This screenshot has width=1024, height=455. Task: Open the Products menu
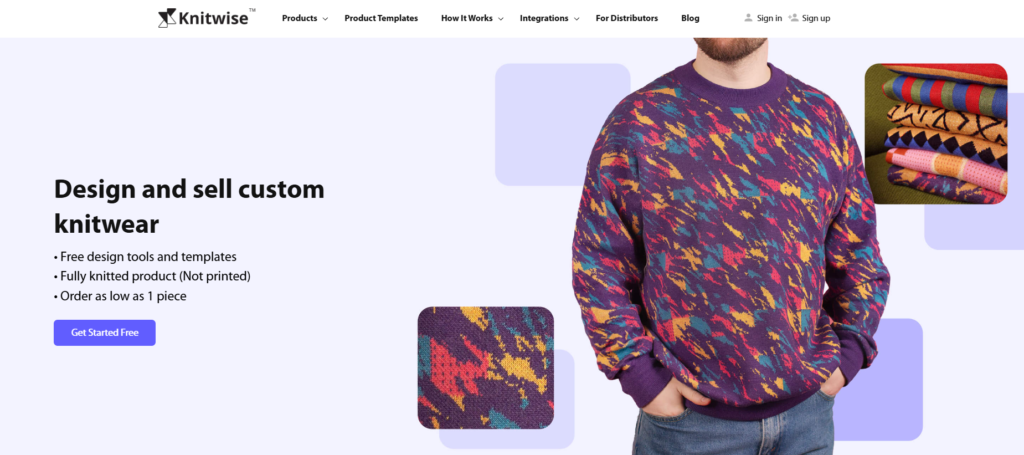coord(300,18)
